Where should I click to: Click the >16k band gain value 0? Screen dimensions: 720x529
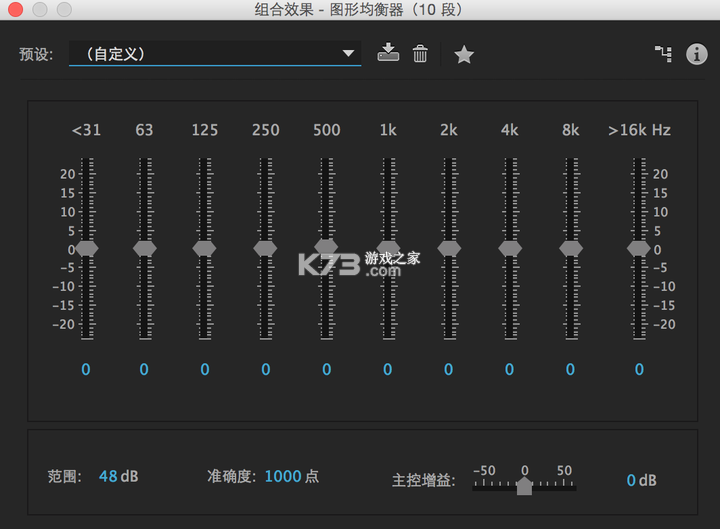[x=639, y=370]
